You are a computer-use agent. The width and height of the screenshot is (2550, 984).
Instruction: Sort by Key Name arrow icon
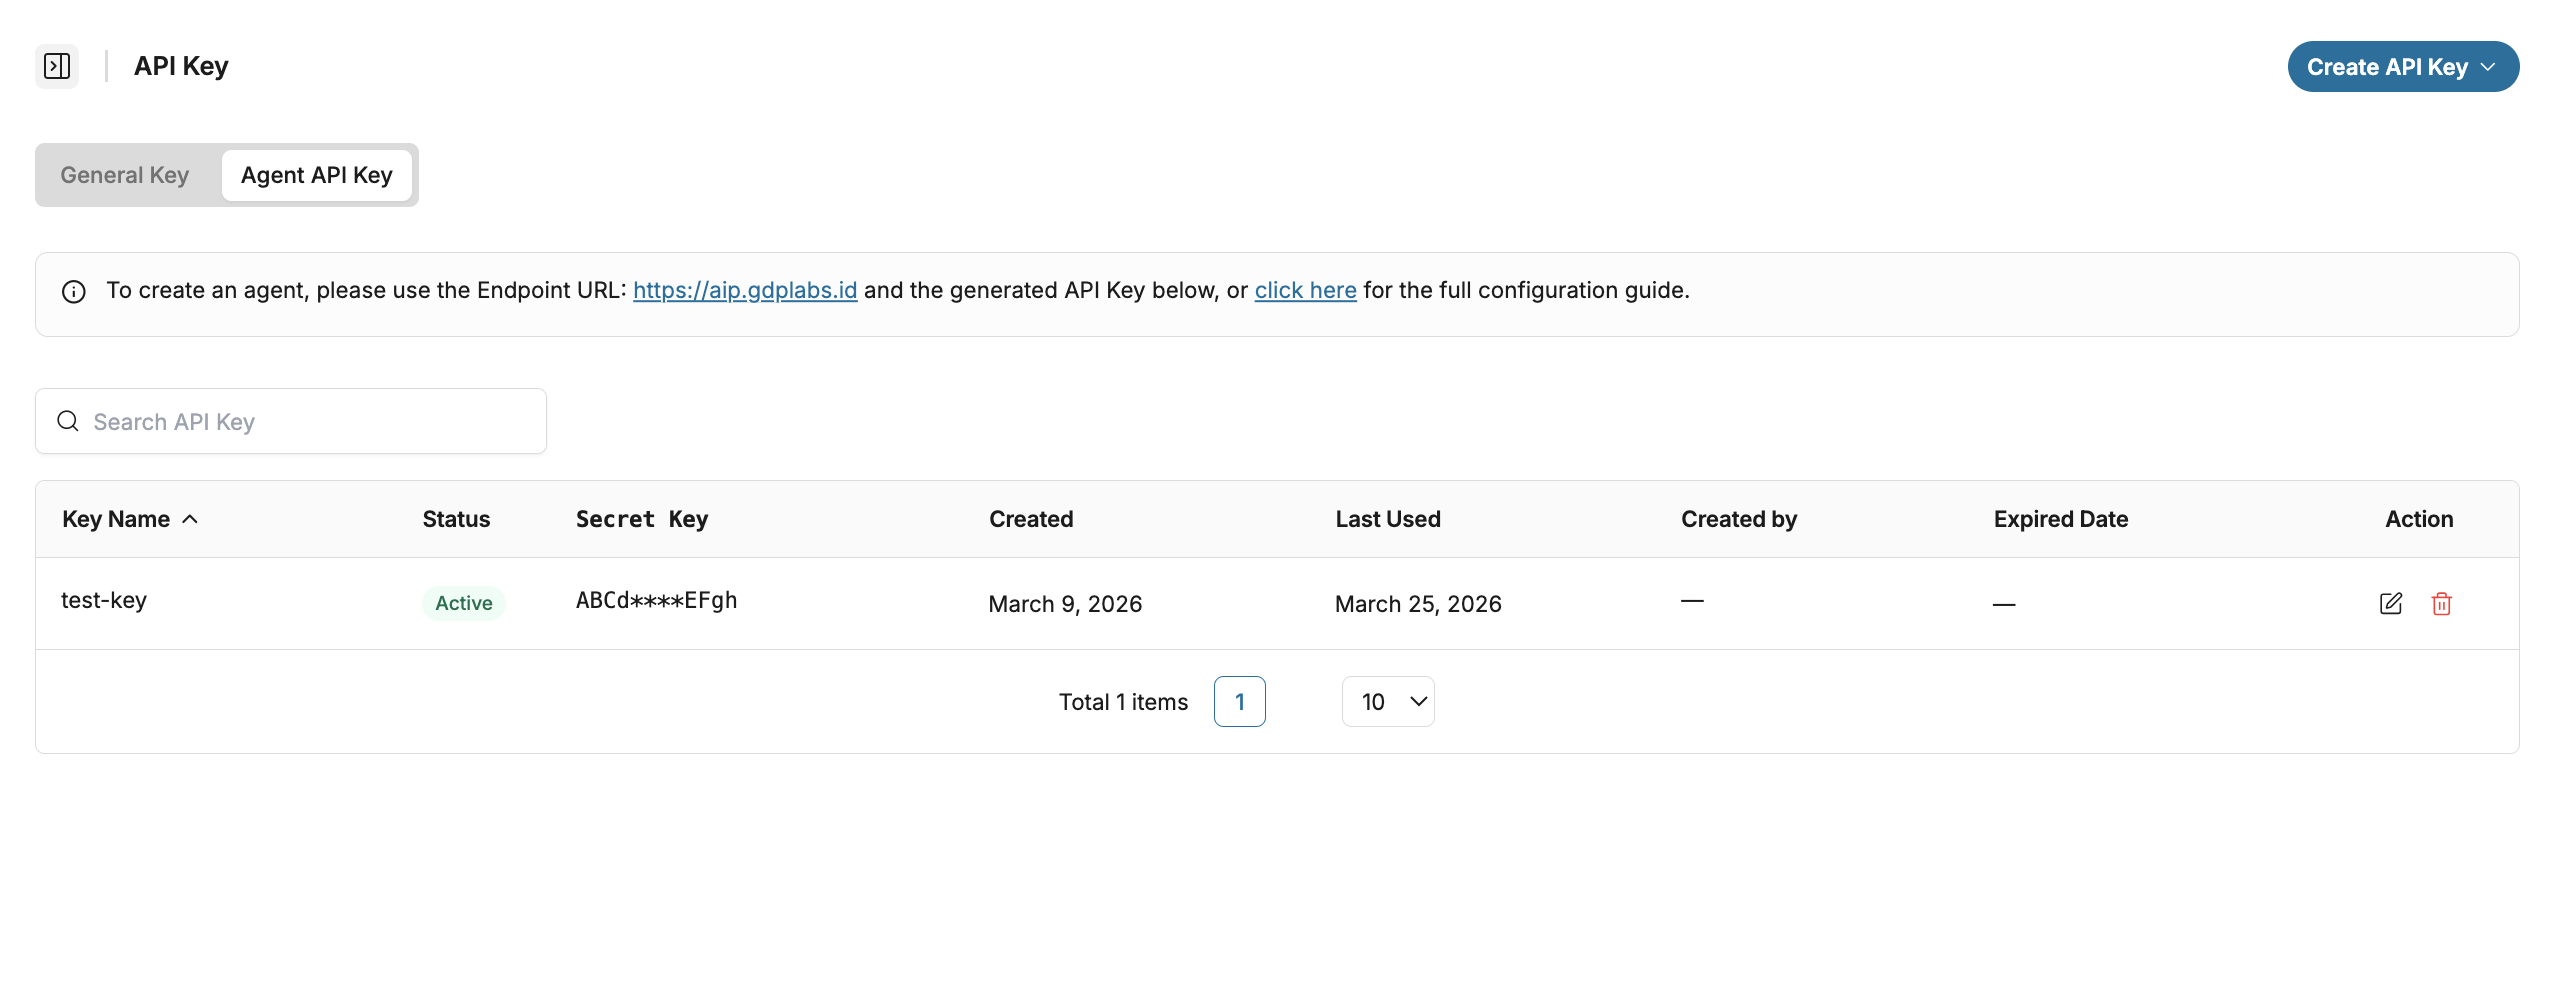coord(190,519)
